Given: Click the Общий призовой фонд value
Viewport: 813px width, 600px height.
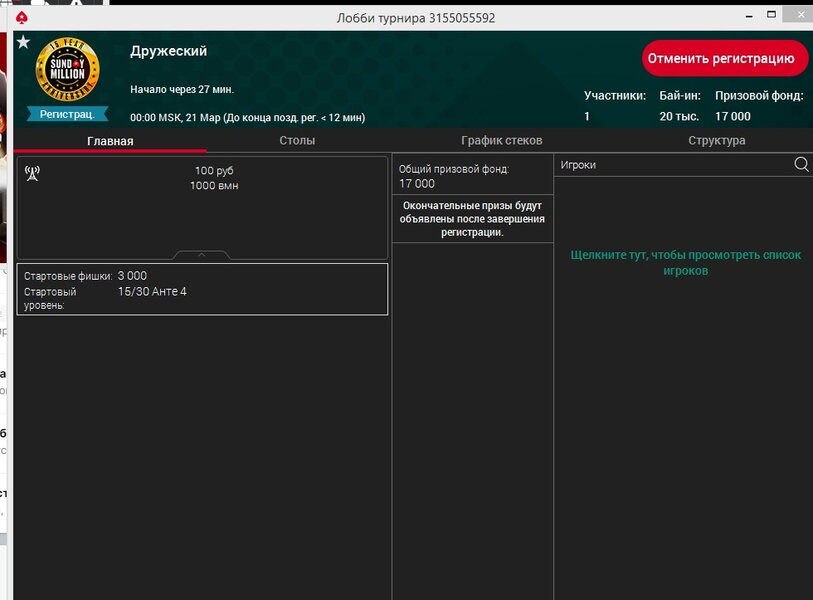Looking at the screenshot, I should tap(417, 184).
